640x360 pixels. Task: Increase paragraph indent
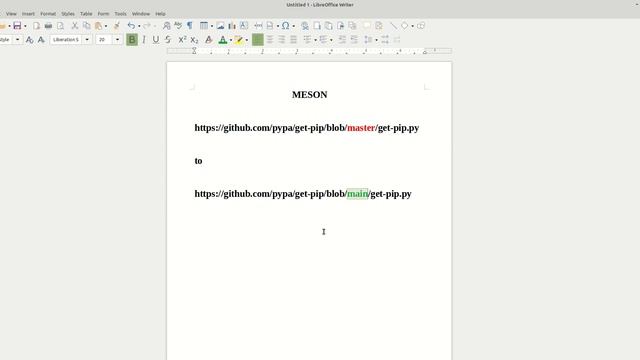click(x=342, y=40)
